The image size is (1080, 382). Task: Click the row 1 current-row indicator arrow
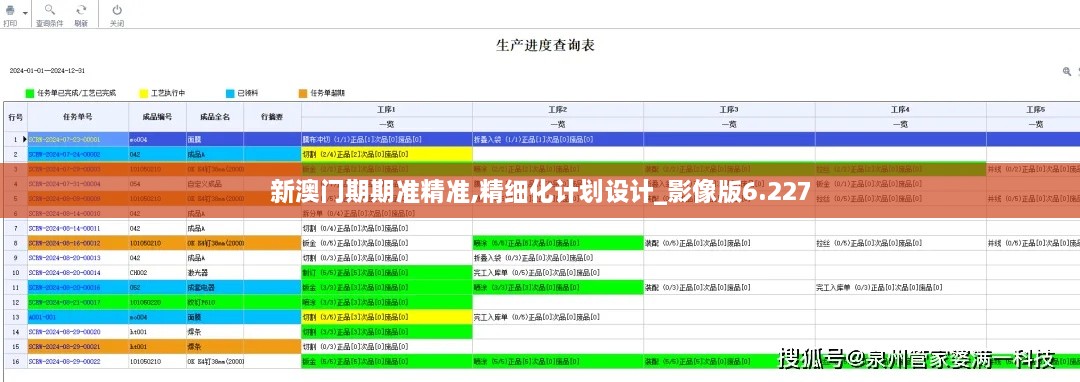[x=25, y=139]
